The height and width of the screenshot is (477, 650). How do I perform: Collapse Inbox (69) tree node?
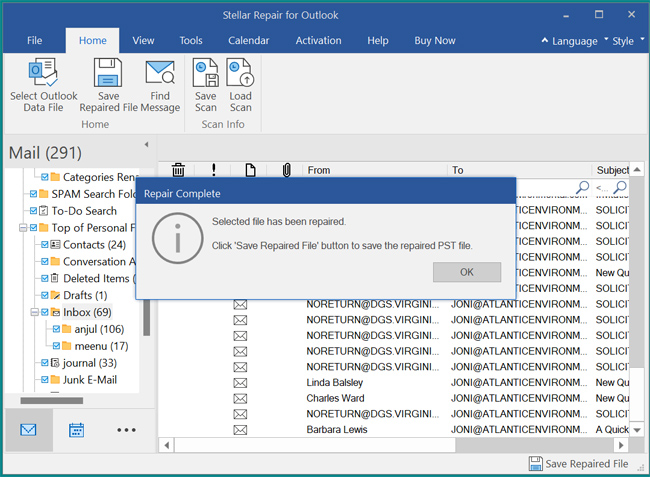pyautogui.click(x=35, y=312)
